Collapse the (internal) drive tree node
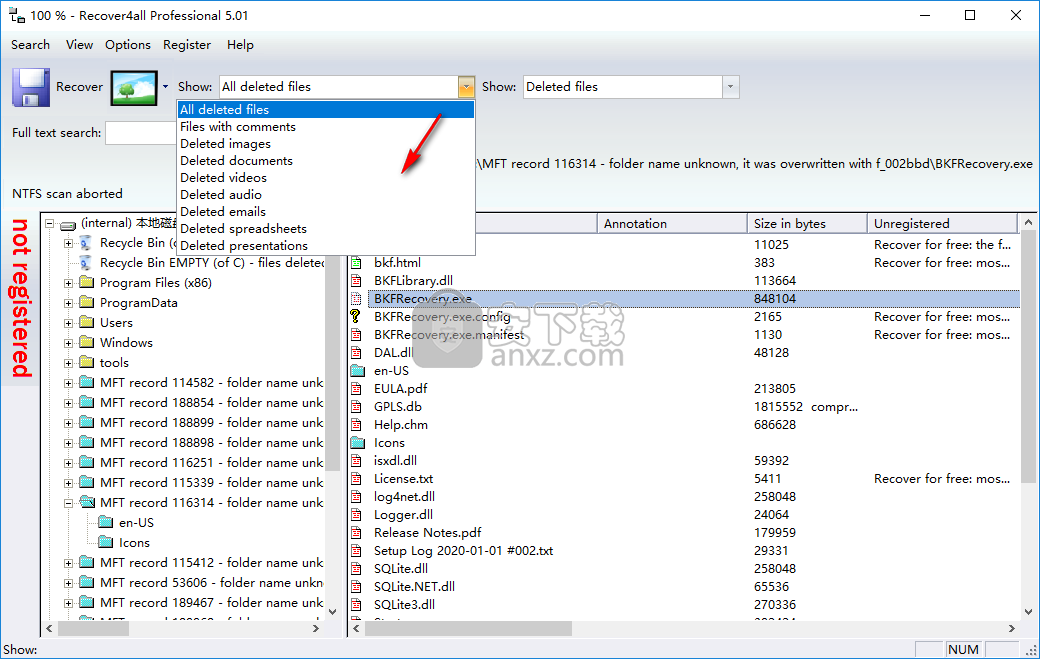The height and width of the screenshot is (659, 1040). [50, 224]
